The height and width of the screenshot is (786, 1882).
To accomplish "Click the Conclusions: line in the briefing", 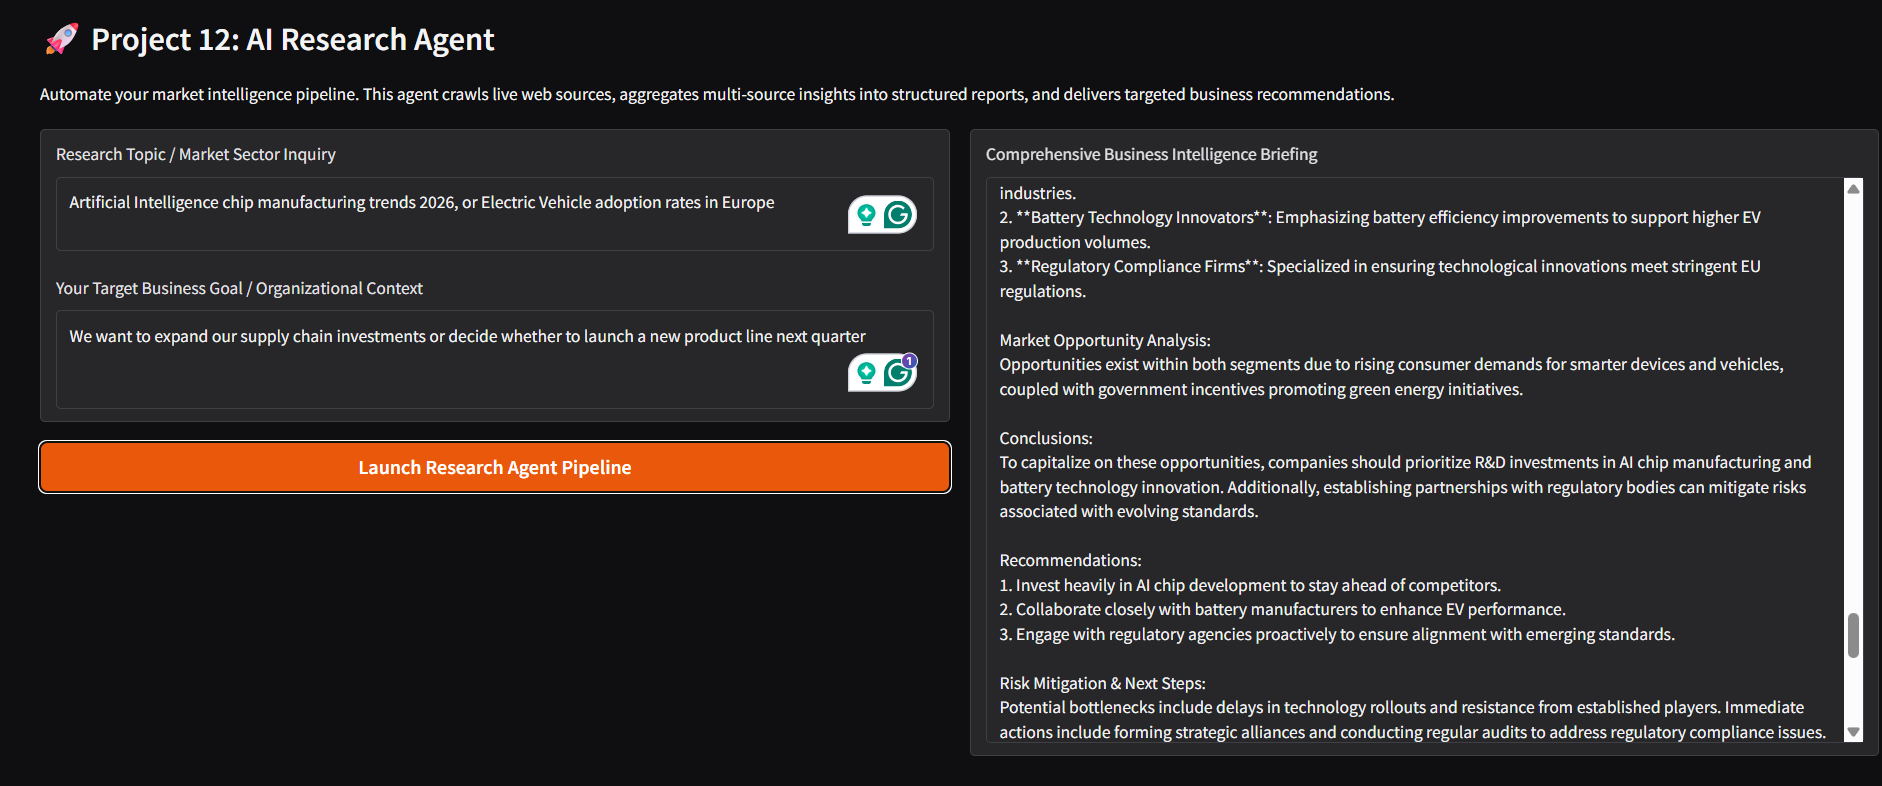I will coord(1046,438).
